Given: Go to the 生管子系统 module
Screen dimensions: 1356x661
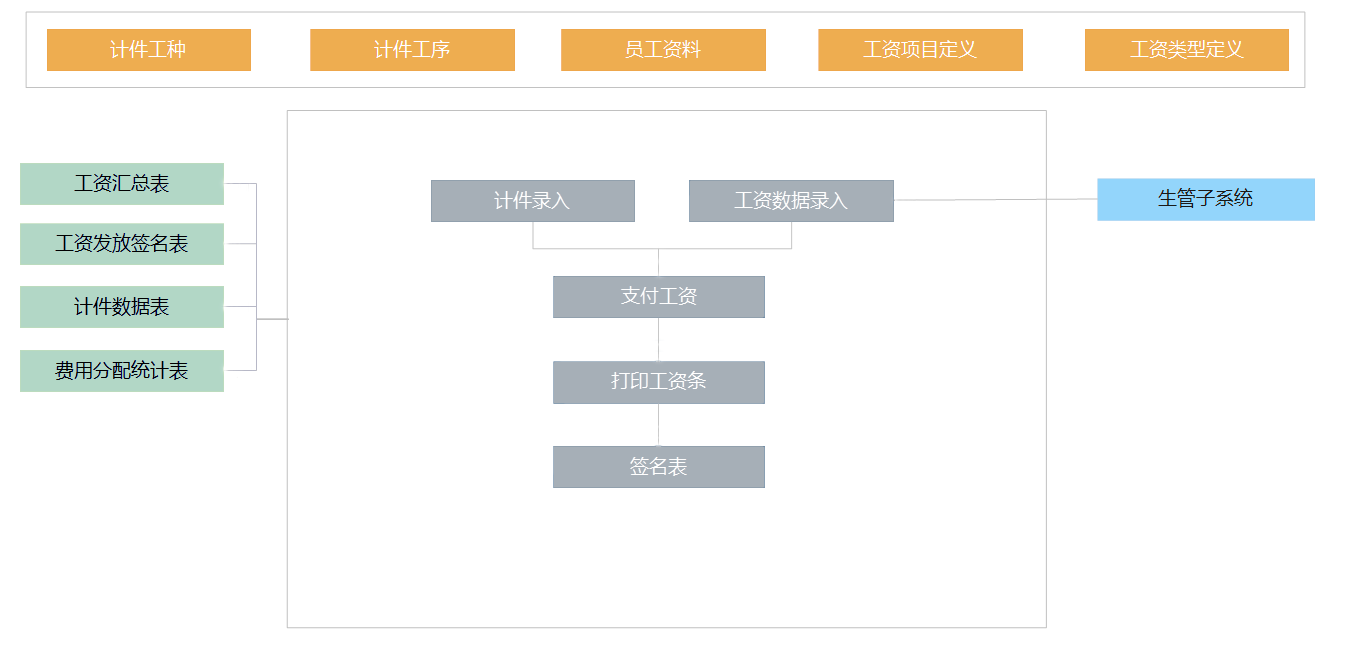Looking at the screenshot, I should (1205, 199).
